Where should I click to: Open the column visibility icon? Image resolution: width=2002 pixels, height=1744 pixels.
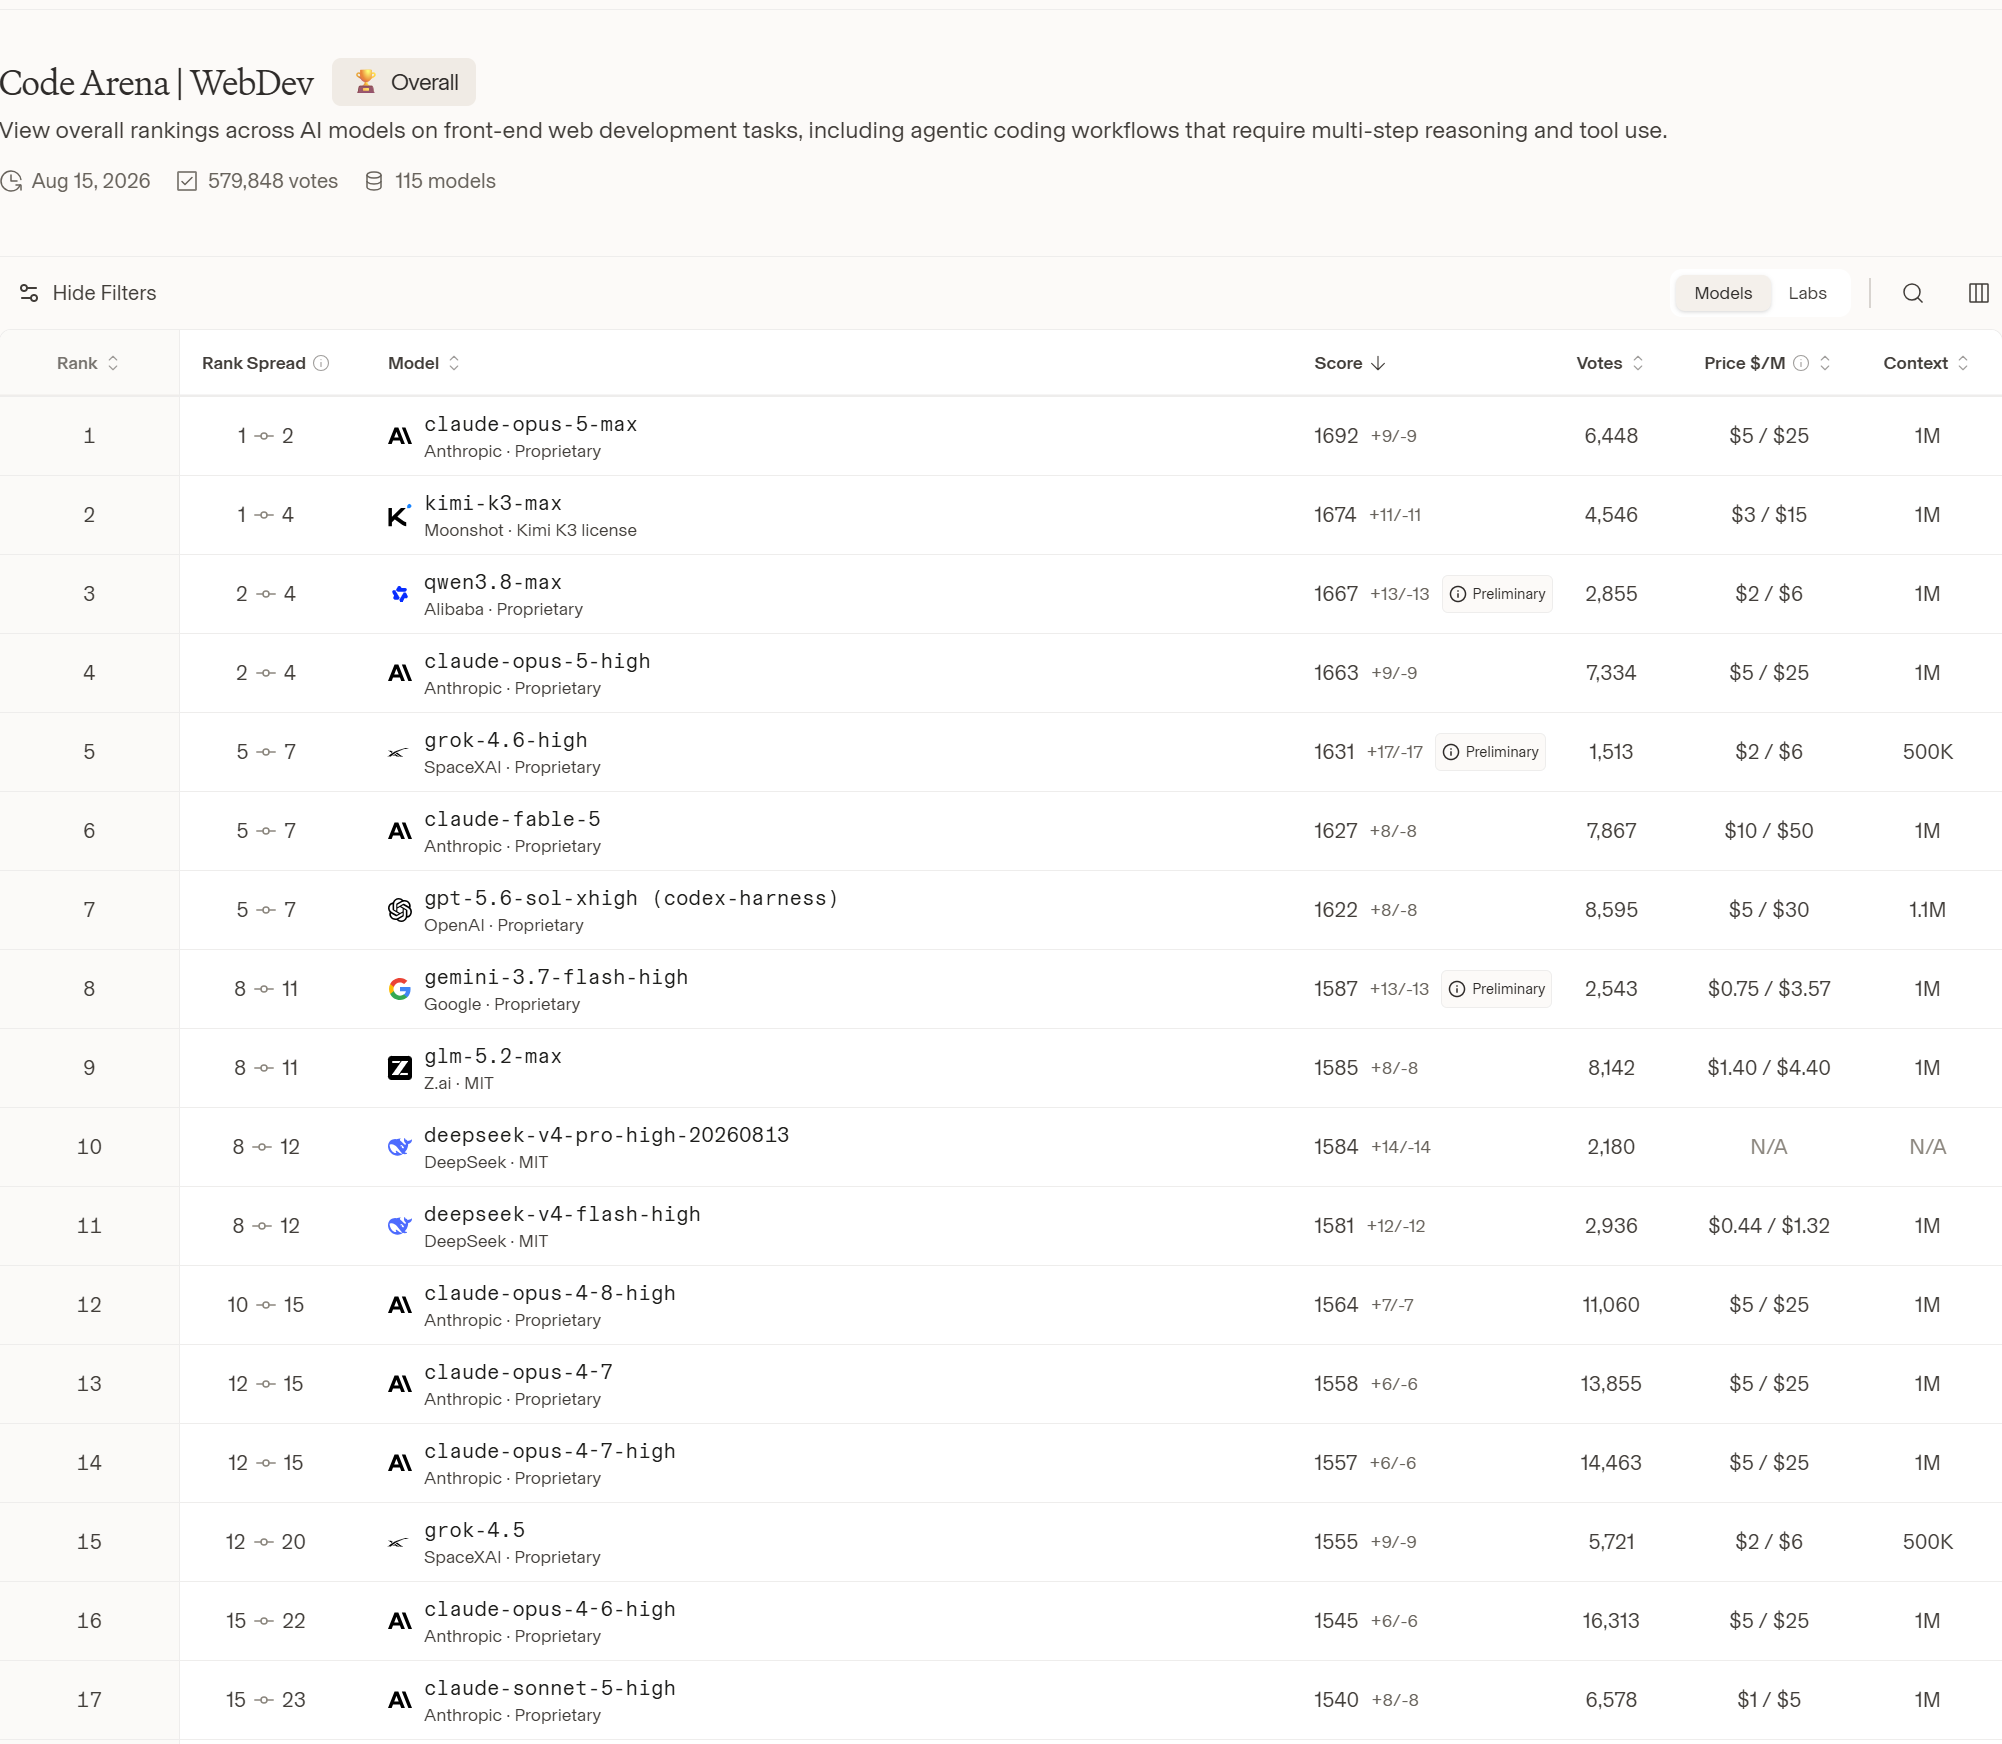tap(1978, 293)
